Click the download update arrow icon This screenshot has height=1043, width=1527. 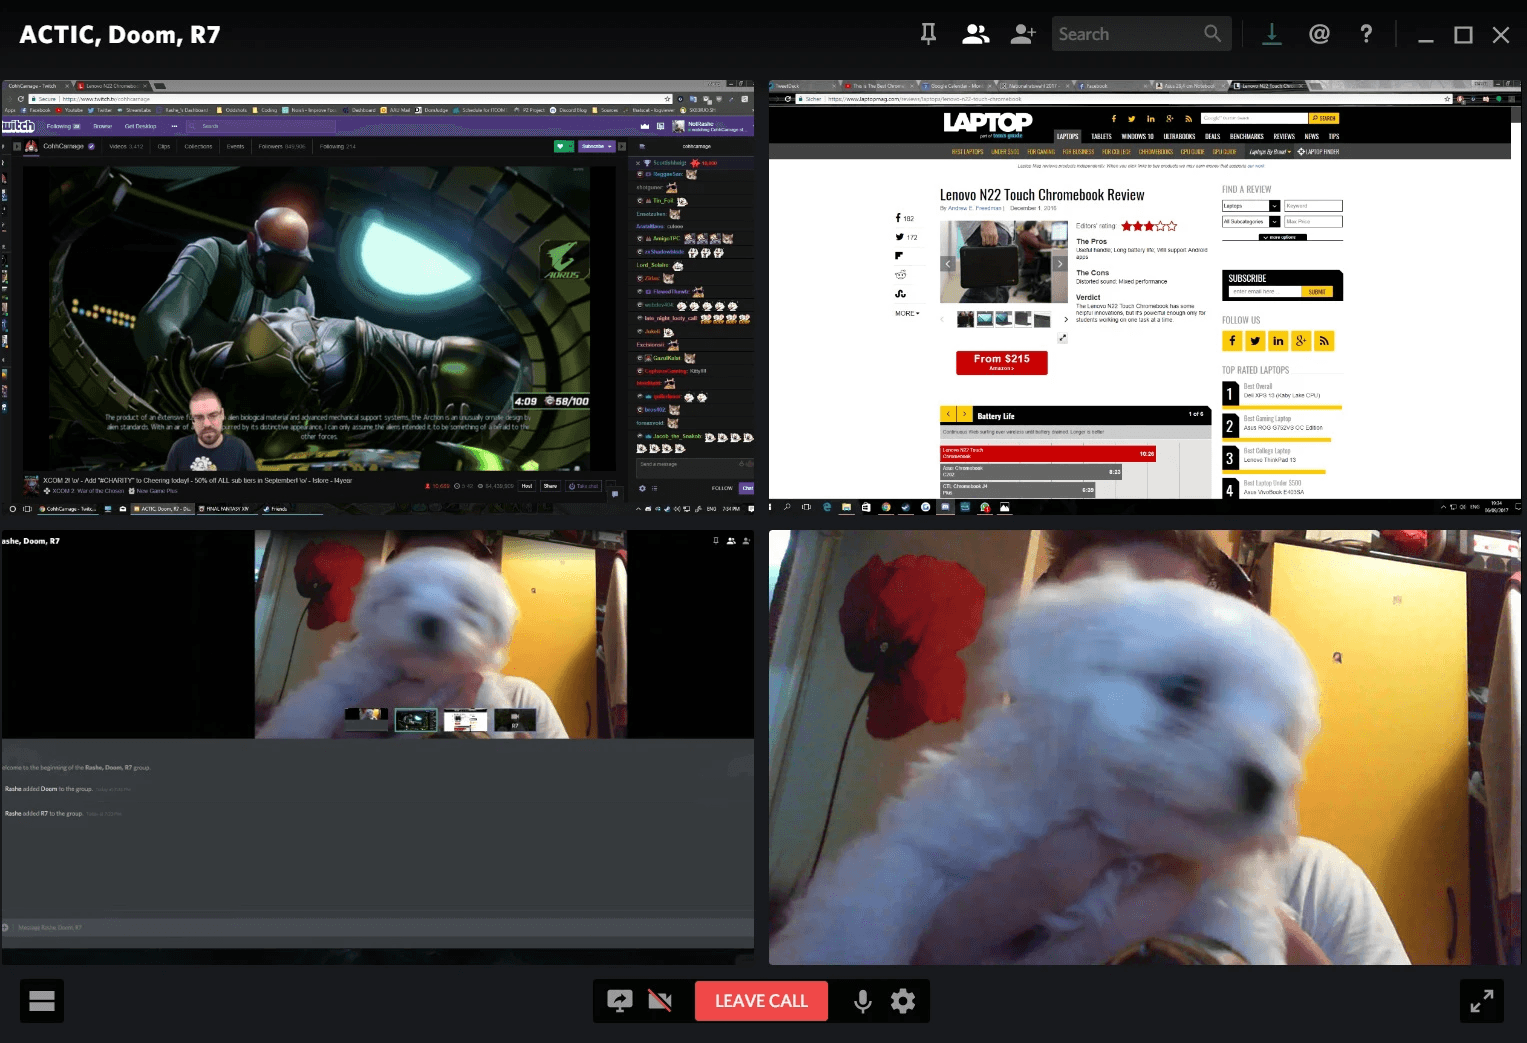click(x=1271, y=34)
